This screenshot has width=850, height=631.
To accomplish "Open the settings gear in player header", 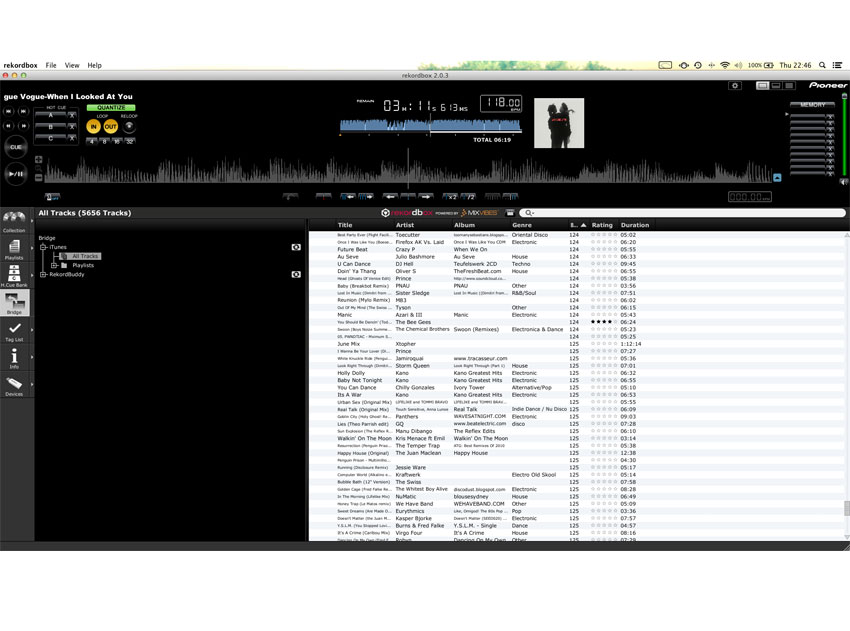I will click(x=735, y=86).
